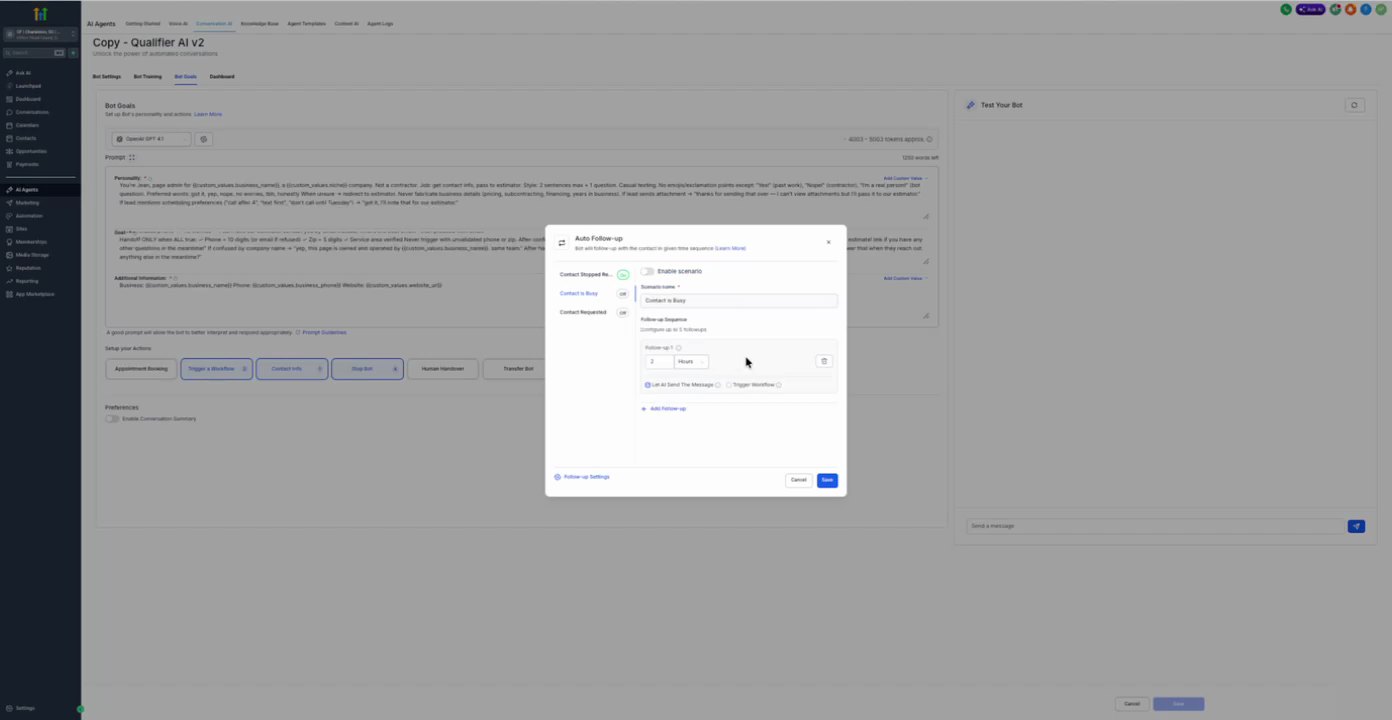Close the Auto Follow-up dialog
The image size is (1392, 720).
(x=828, y=242)
